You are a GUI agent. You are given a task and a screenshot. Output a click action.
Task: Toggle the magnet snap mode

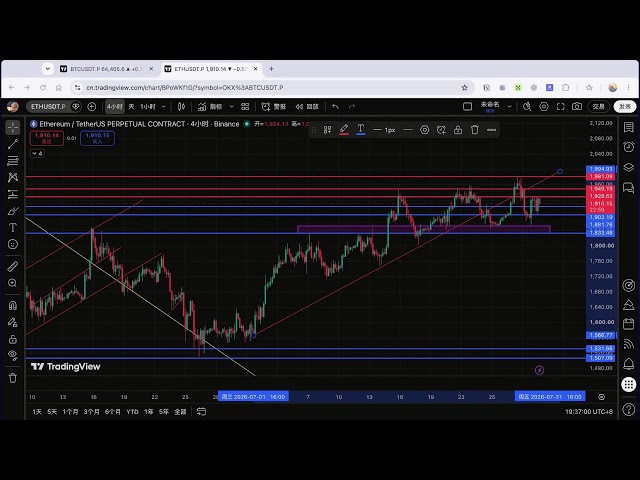pos(13,305)
